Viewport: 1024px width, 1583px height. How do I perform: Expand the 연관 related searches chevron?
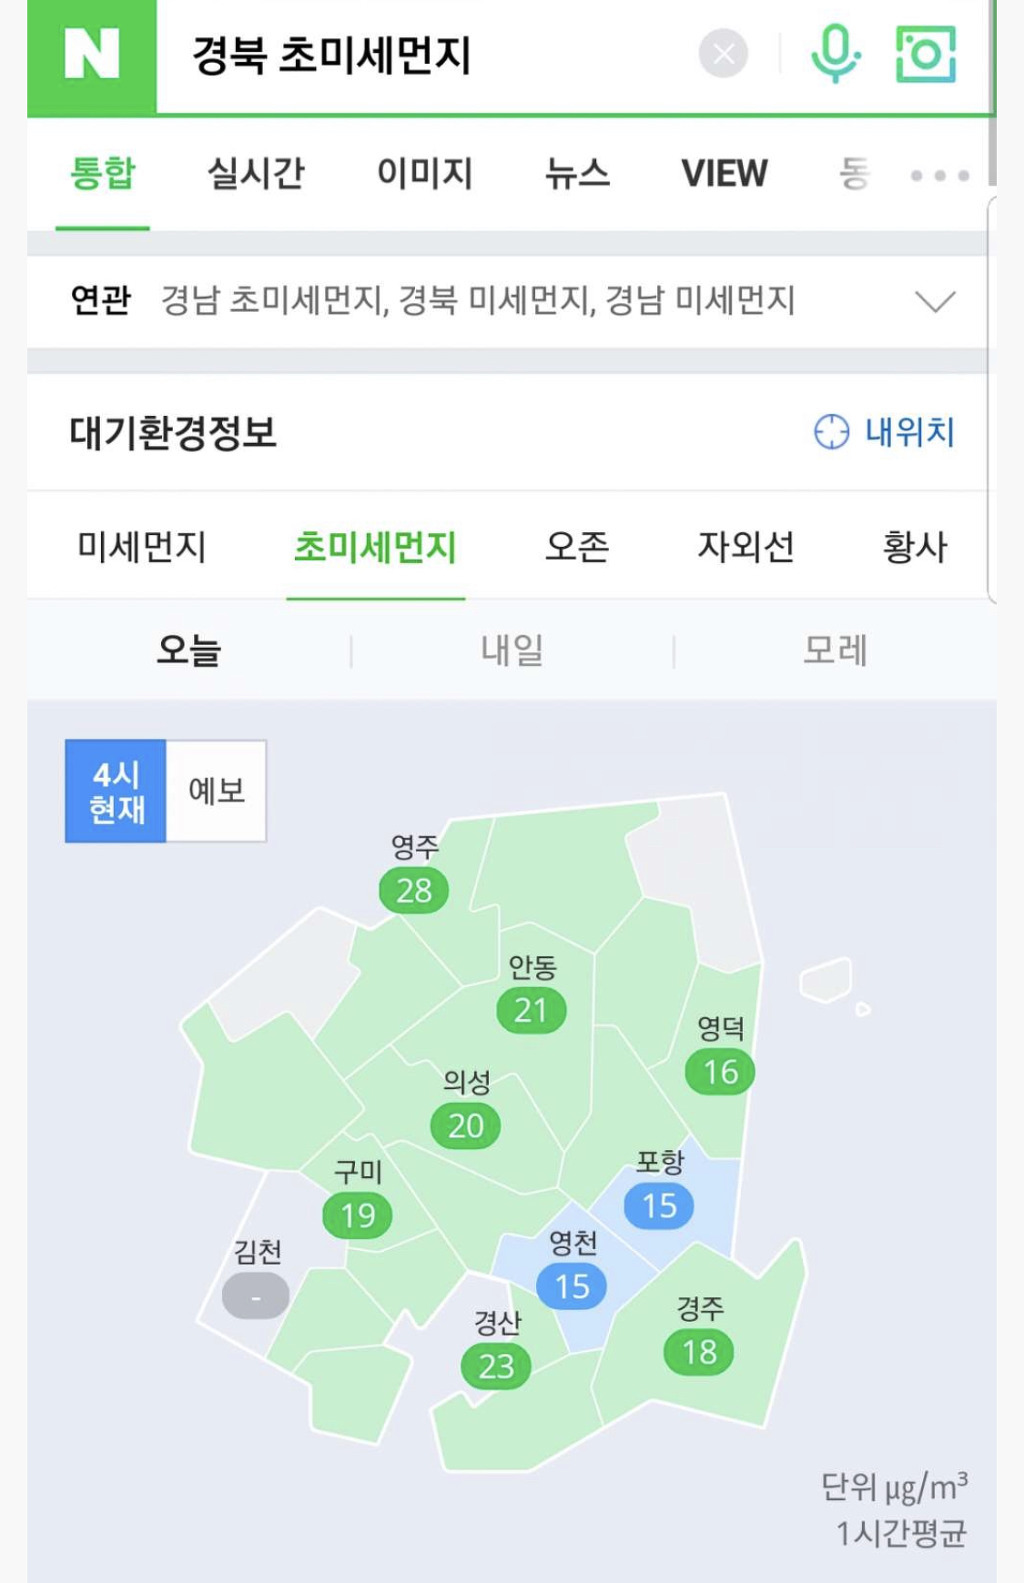(936, 301)
